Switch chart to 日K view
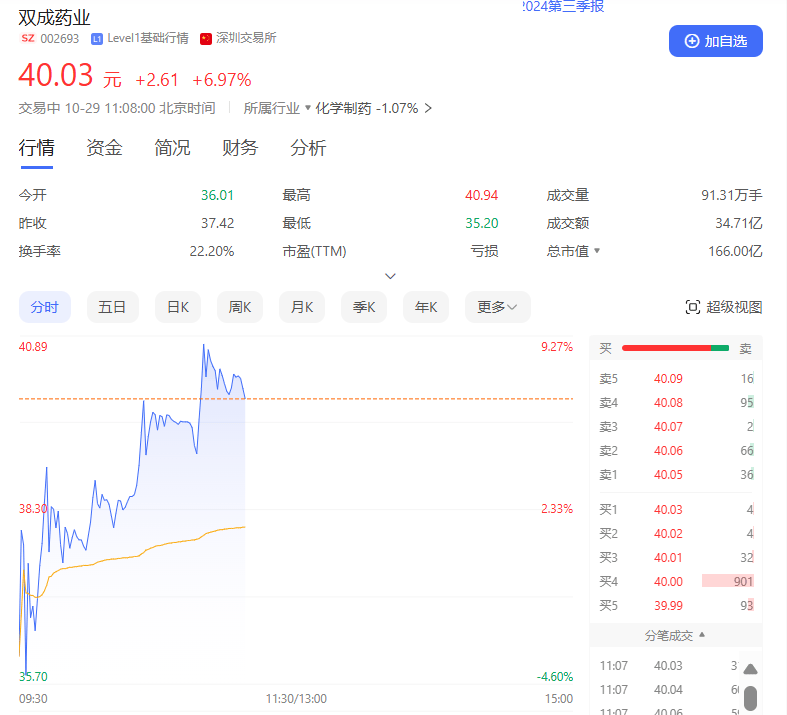 tap(178, 308)
